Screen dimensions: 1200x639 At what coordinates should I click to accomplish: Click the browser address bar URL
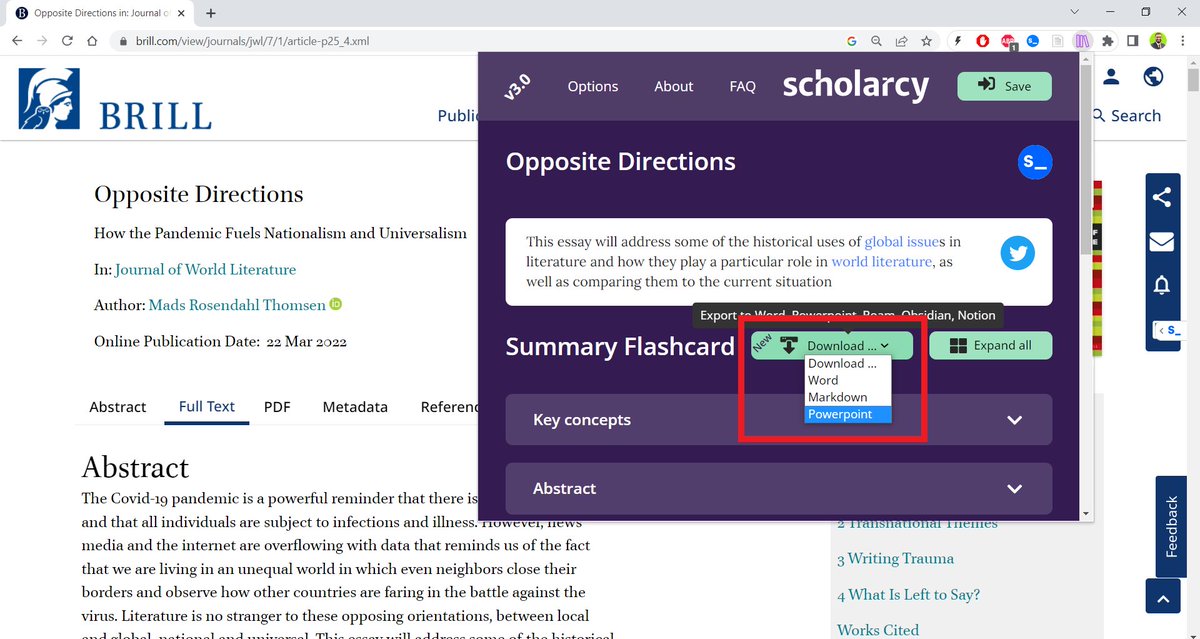[255, 42]
